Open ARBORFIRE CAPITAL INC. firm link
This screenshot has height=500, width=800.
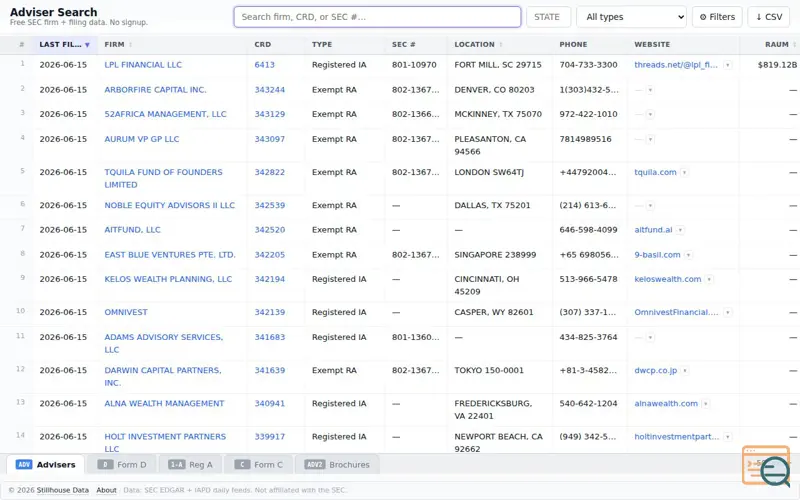point(155,90)
